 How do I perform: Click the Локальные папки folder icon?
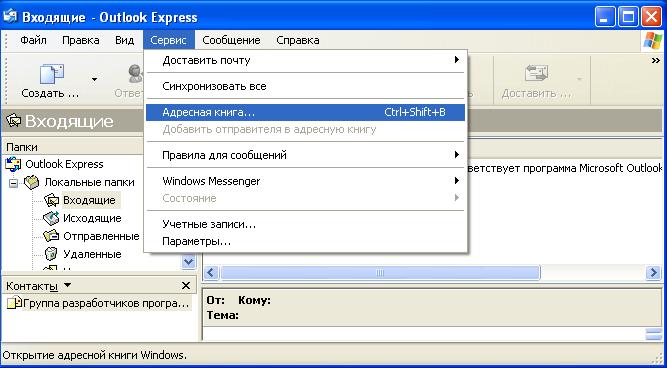(x=32, y=183)
